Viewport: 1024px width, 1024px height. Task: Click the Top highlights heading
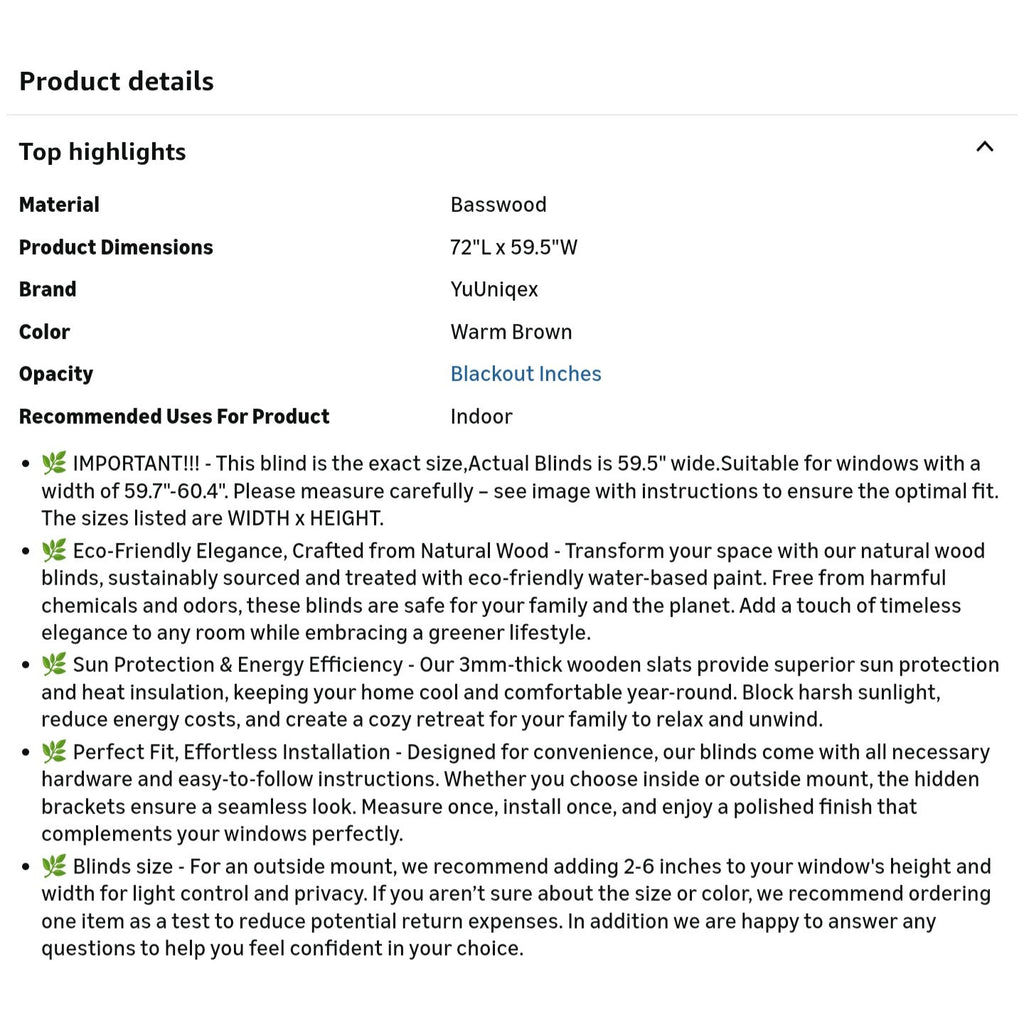point(103,152)
